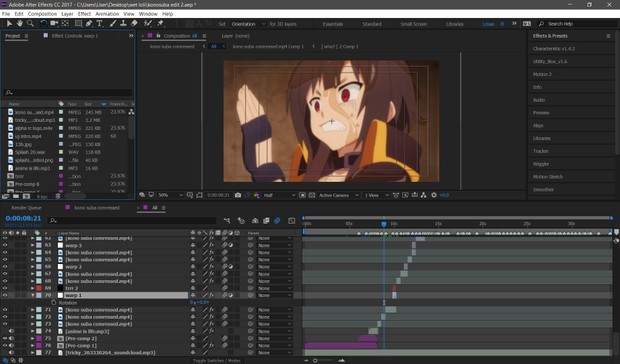620x364 pixels.
Task: Select the Horizontal Type tool
Action: pyautogui.click(x=100, y=24)
